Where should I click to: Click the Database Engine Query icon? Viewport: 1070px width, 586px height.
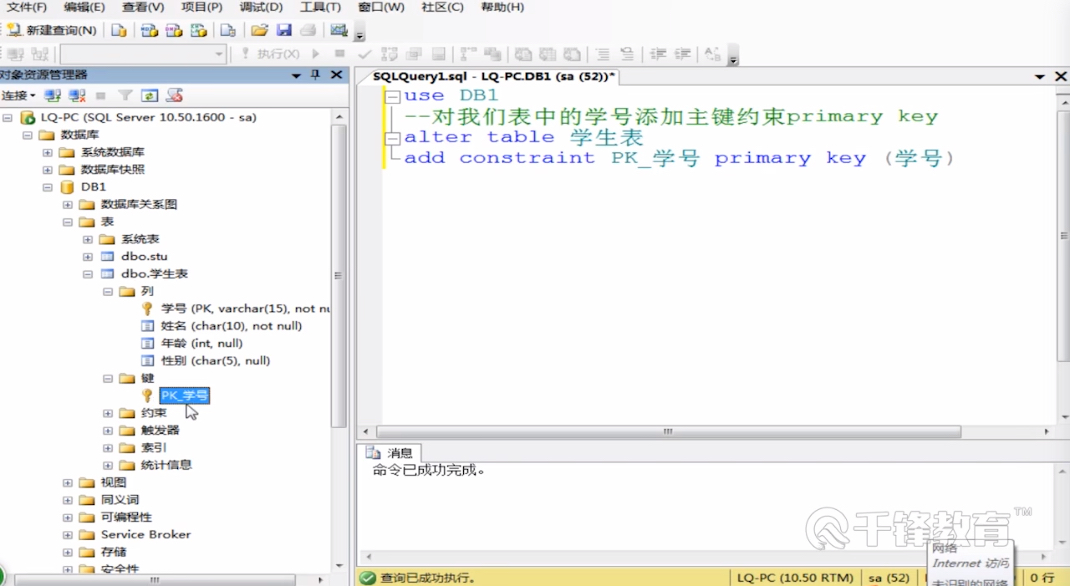pos(119,30)
